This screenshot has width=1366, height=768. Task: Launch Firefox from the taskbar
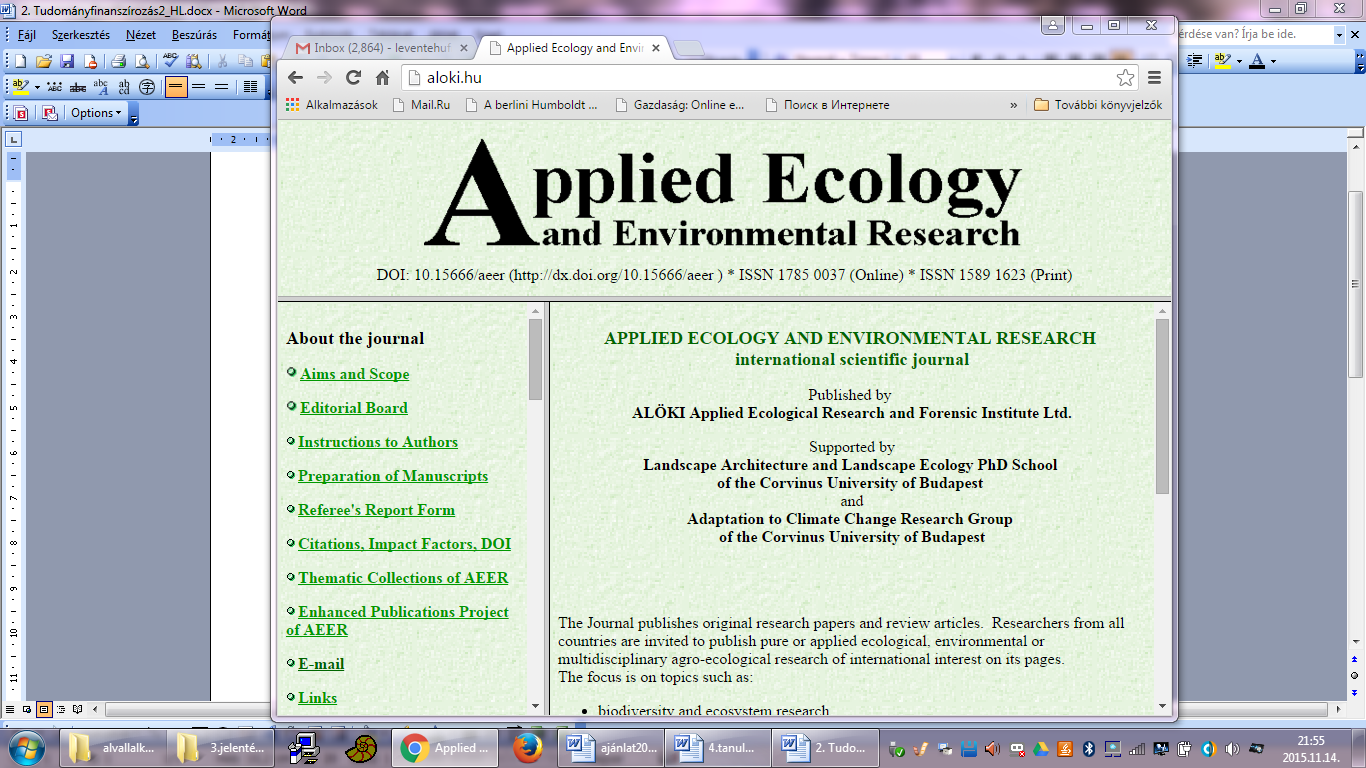pyautogui.click(x=528, y=747)
